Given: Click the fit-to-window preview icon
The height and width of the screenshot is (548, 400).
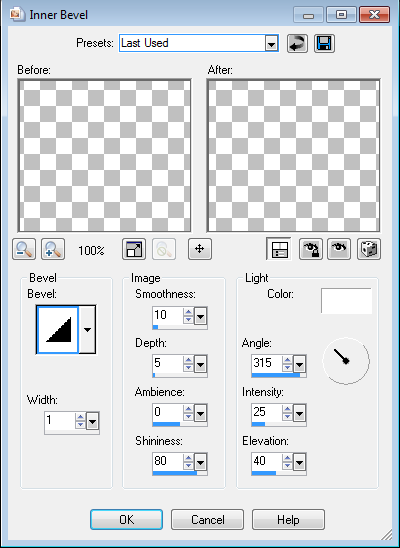Looking at the screenshot, I should 134,249.
